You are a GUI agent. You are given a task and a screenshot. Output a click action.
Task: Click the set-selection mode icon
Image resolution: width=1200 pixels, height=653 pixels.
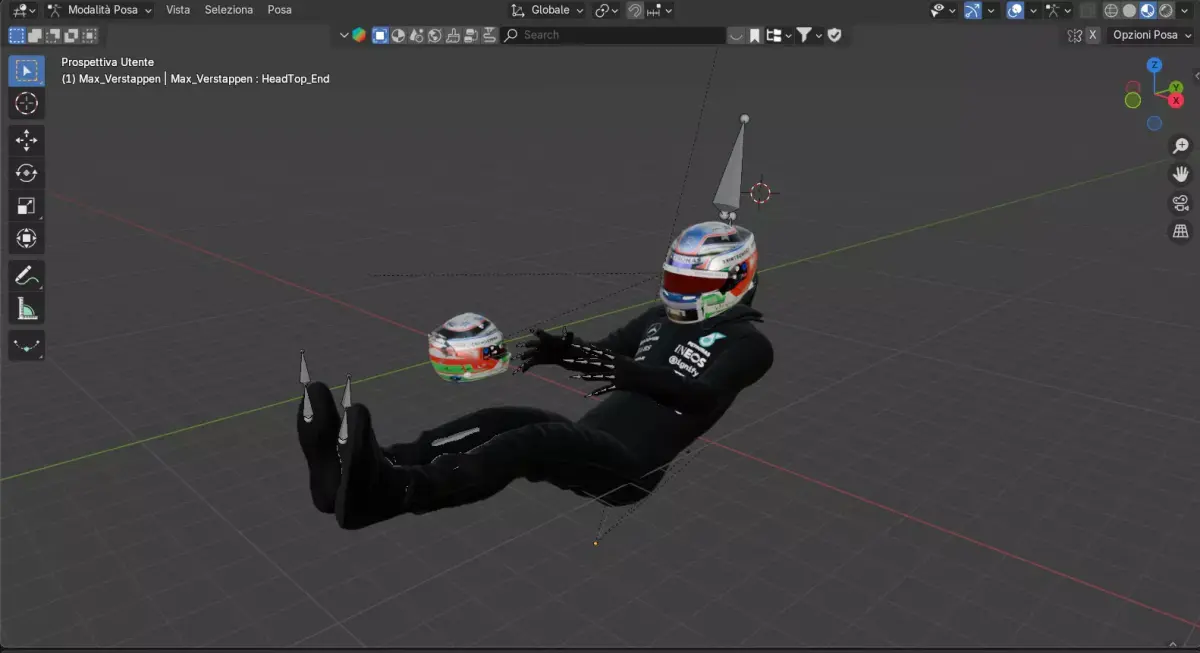coord(17,35)
